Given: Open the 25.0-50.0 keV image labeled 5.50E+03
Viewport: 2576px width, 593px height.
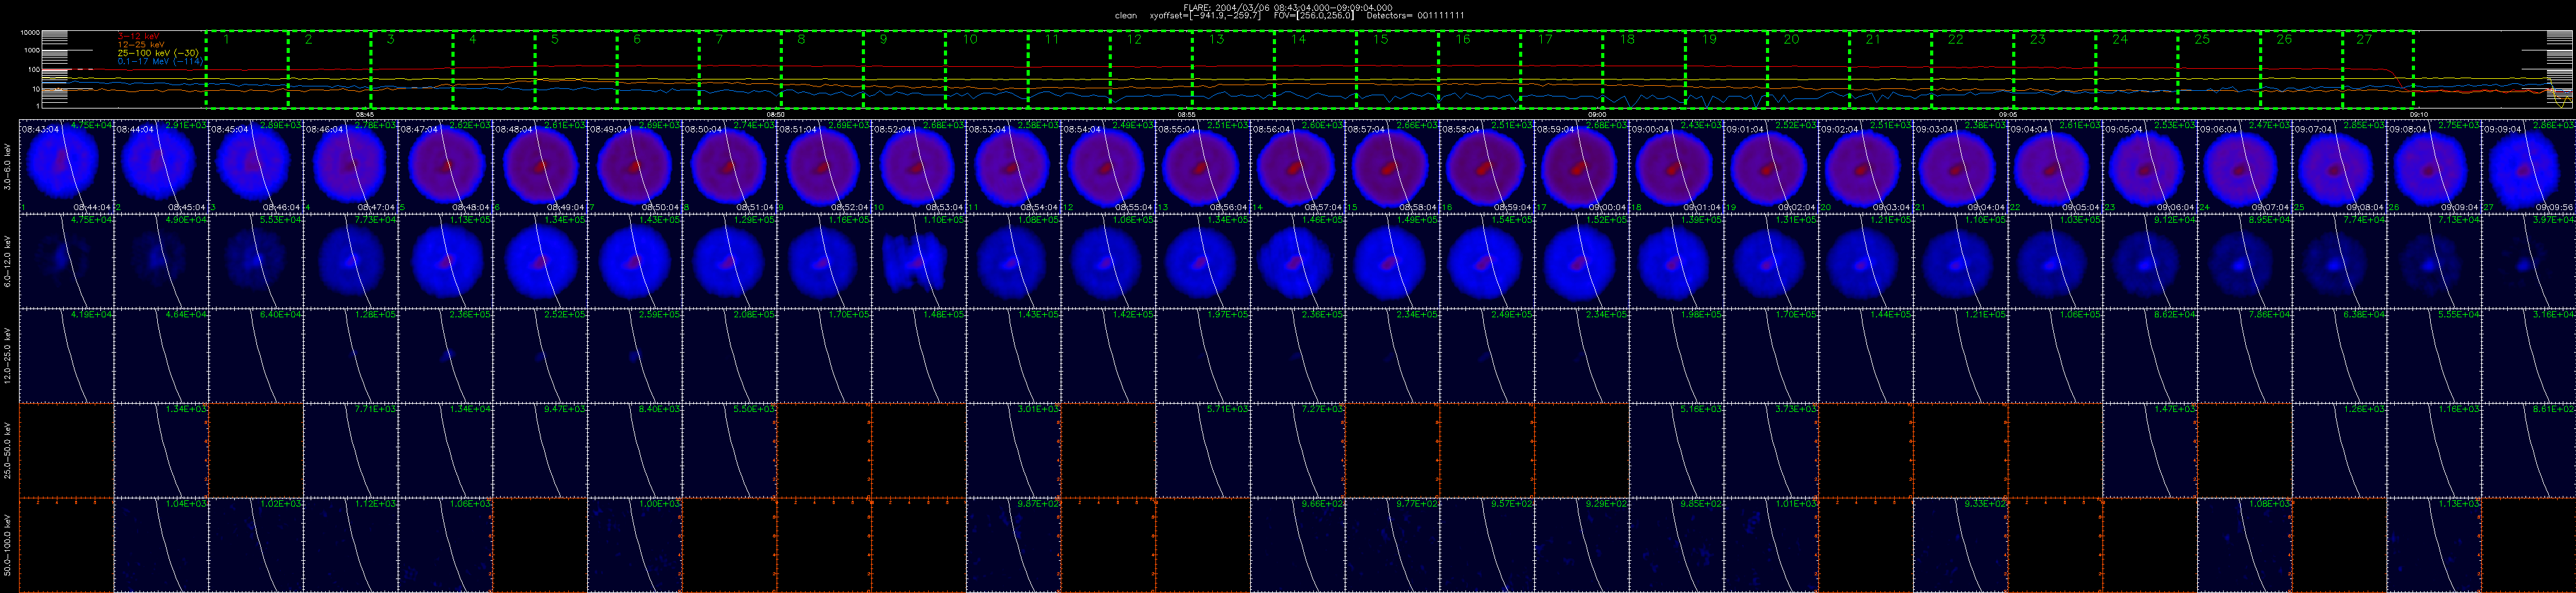Looking at the screenshot, I should (x=730, y=451).
